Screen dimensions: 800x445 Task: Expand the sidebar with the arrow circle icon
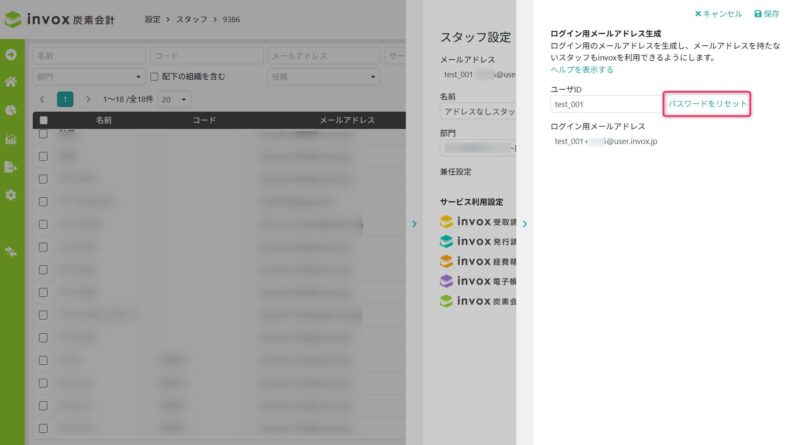click(x=11, y=55)
